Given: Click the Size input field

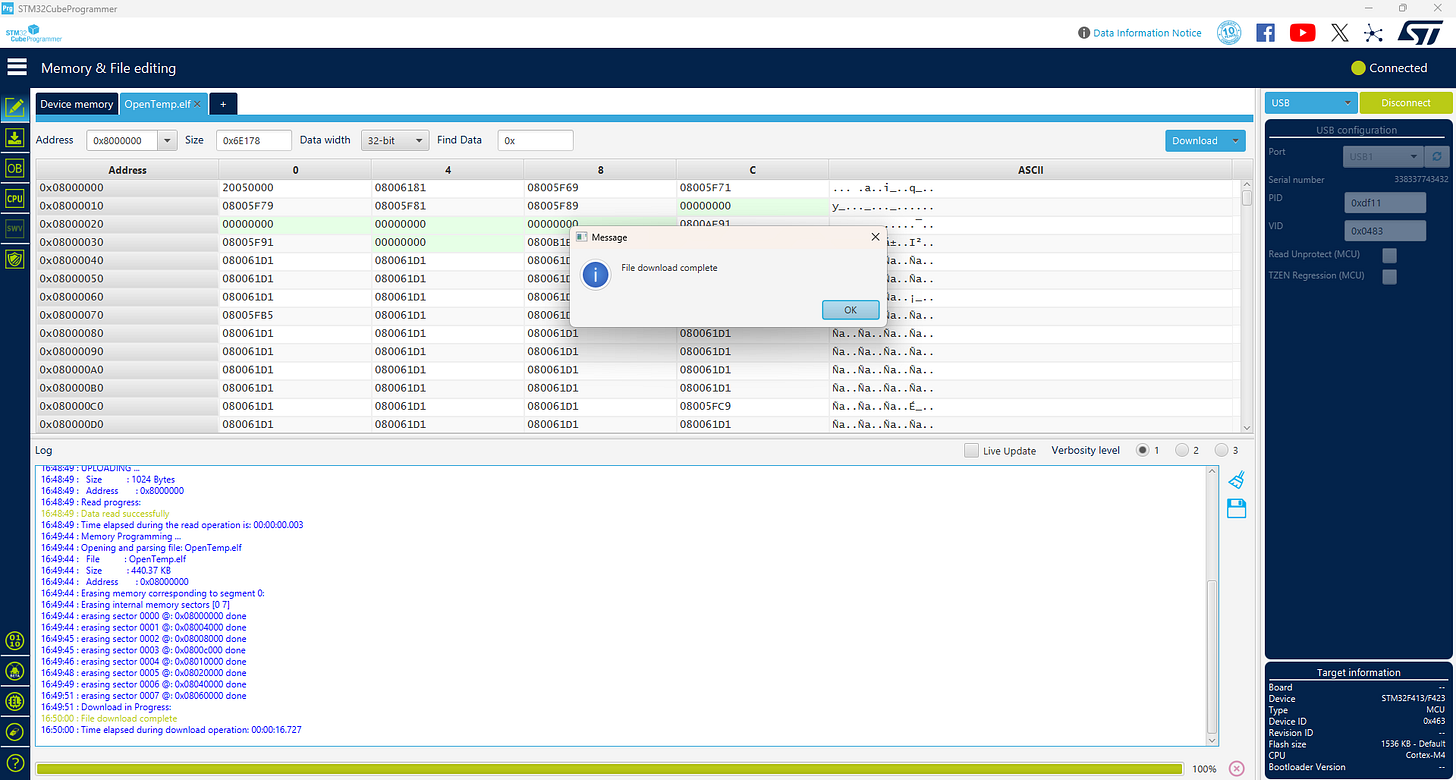Looking at the screenshot, I should (x=254, y=141).
